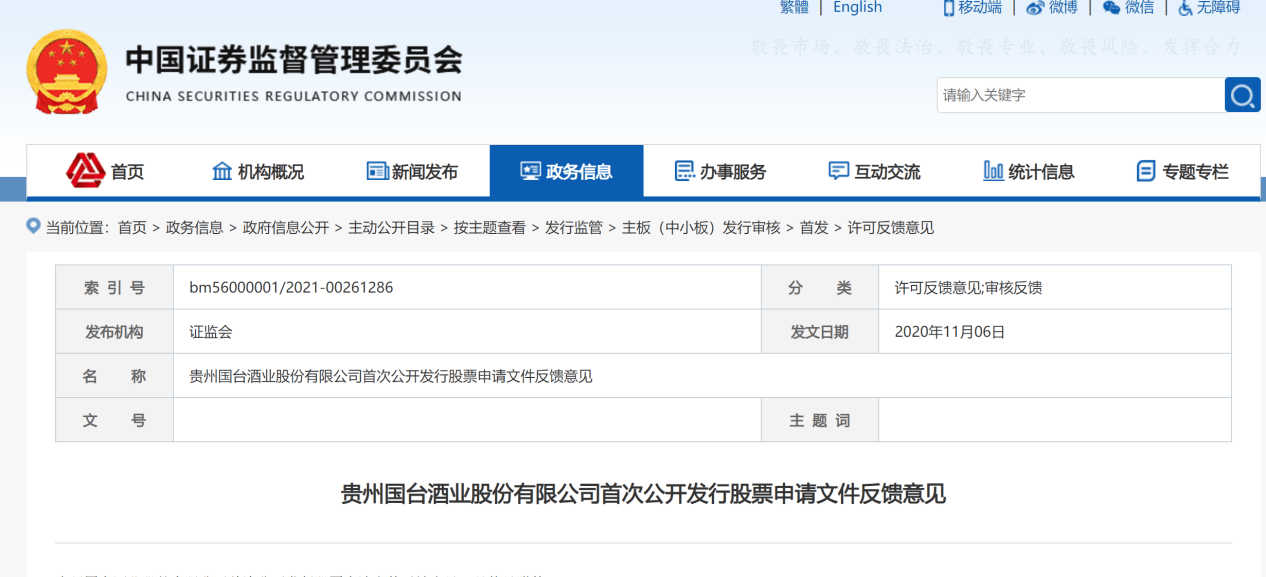1266x577 pixels.
Task: Go to 政务信息 in breadcrumb
Action: 195,228
